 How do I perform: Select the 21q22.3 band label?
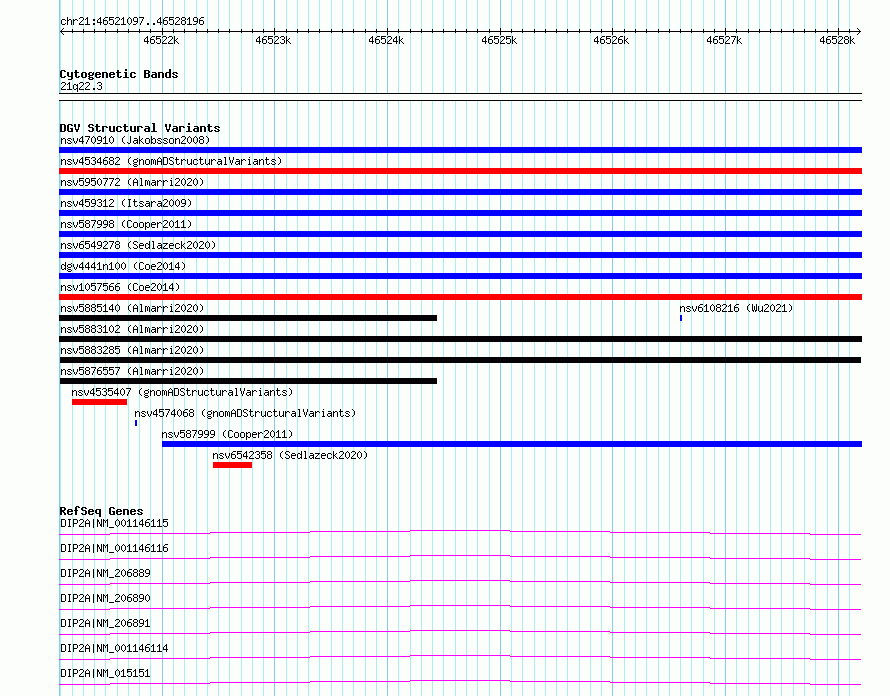pos(81,86)
